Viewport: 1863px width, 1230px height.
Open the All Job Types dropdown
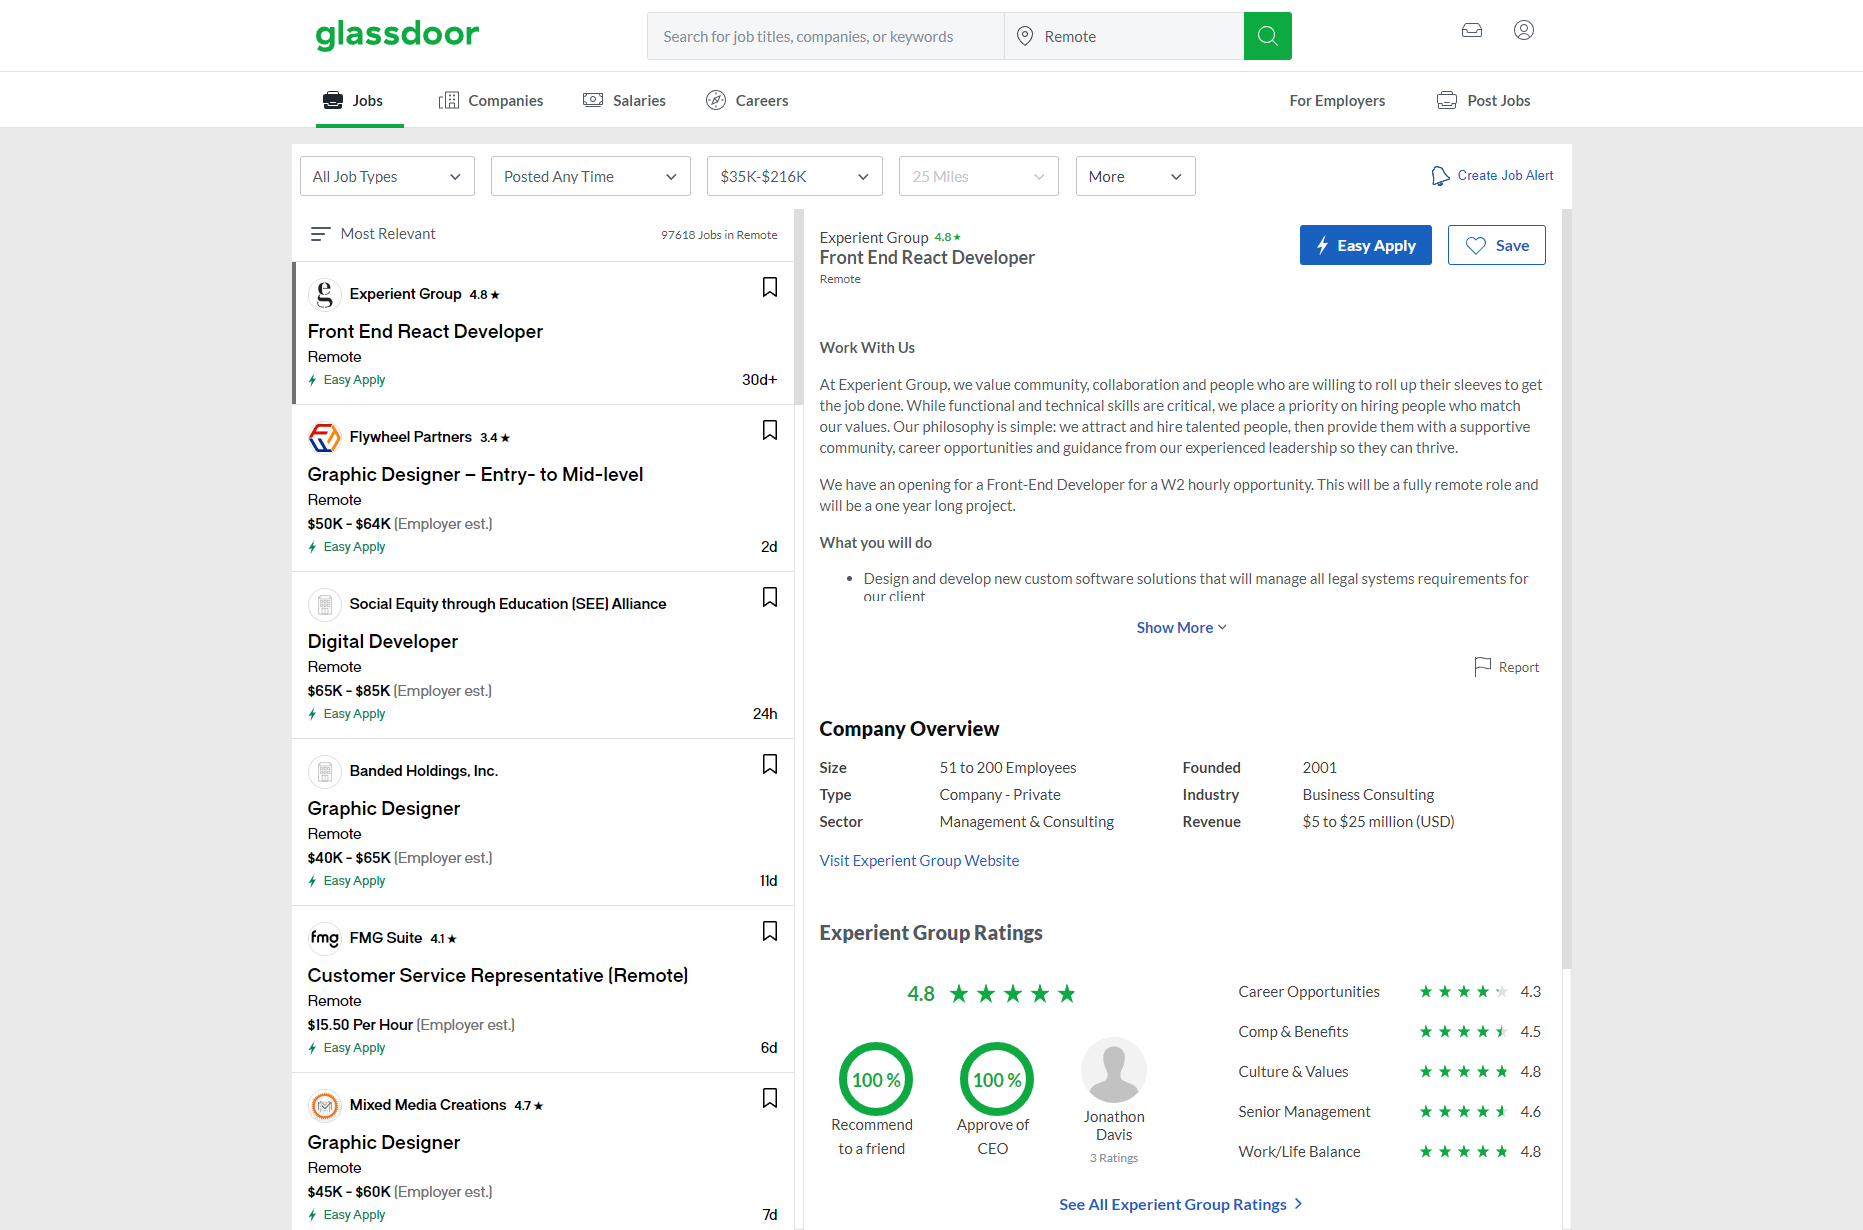(x=387, y=176)
